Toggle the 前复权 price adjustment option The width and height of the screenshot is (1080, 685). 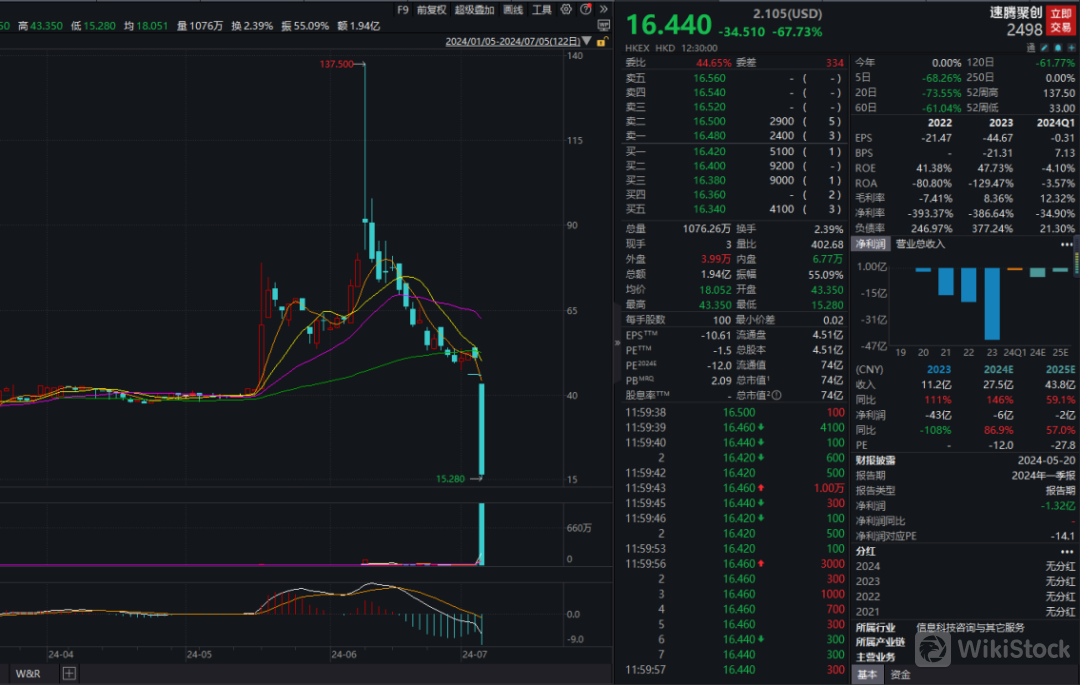pos(431,9)
